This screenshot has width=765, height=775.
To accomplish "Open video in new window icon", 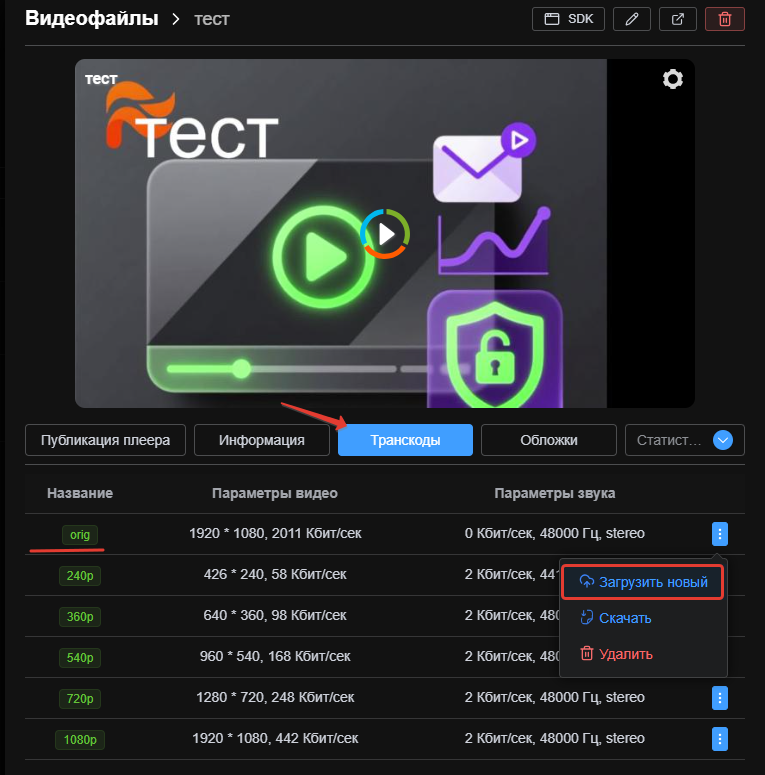I will tap(678, 19).
